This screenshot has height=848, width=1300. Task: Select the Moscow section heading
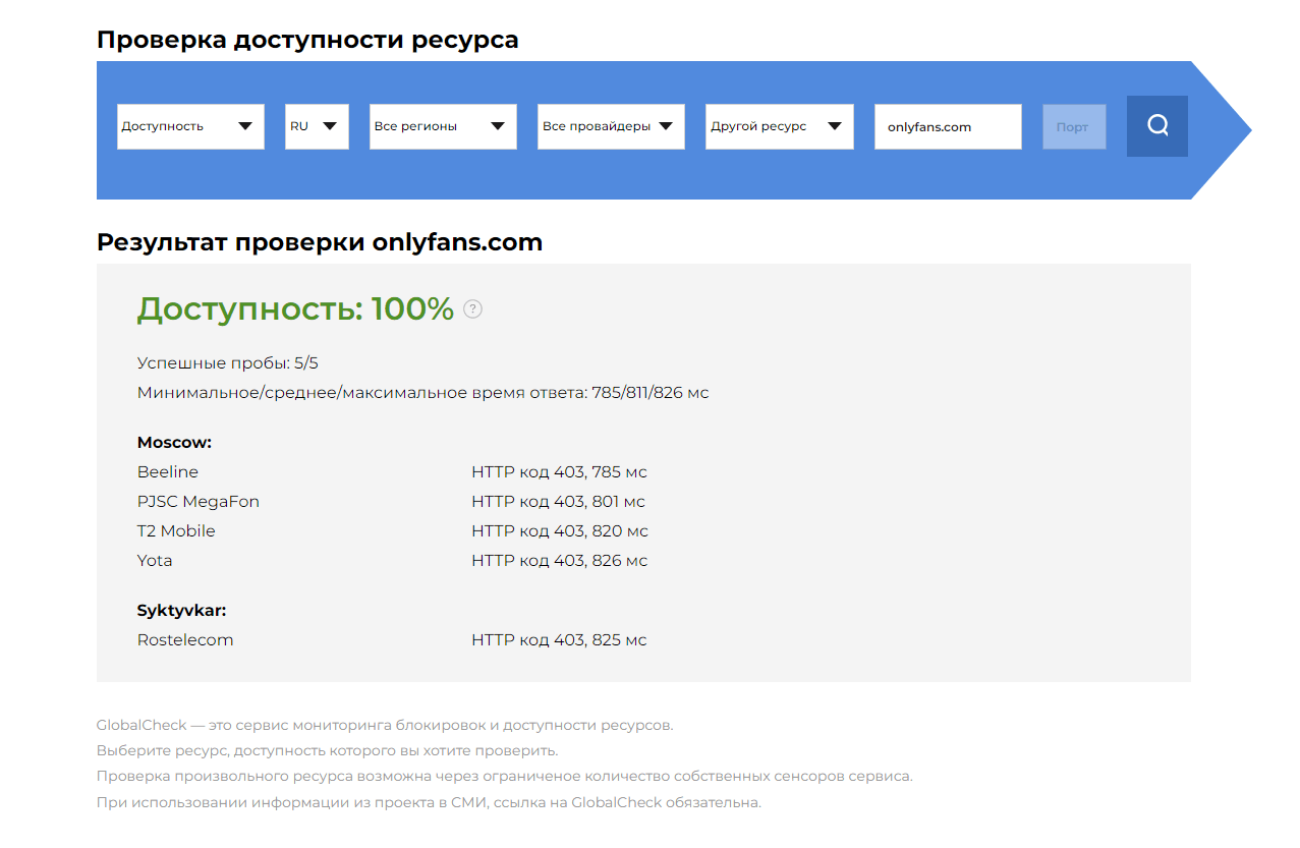click(x=174, y=441)
